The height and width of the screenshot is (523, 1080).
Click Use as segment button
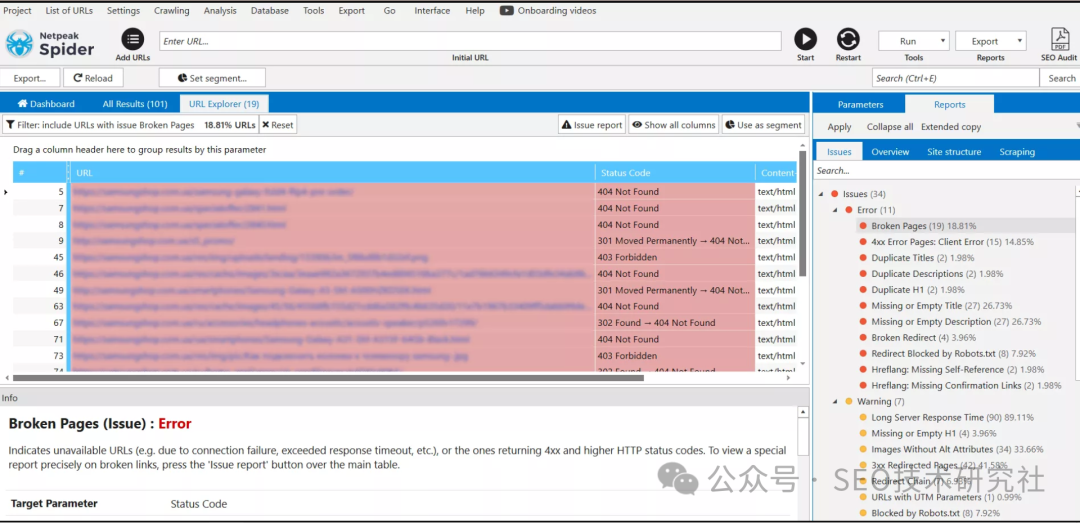click(763, 125)
